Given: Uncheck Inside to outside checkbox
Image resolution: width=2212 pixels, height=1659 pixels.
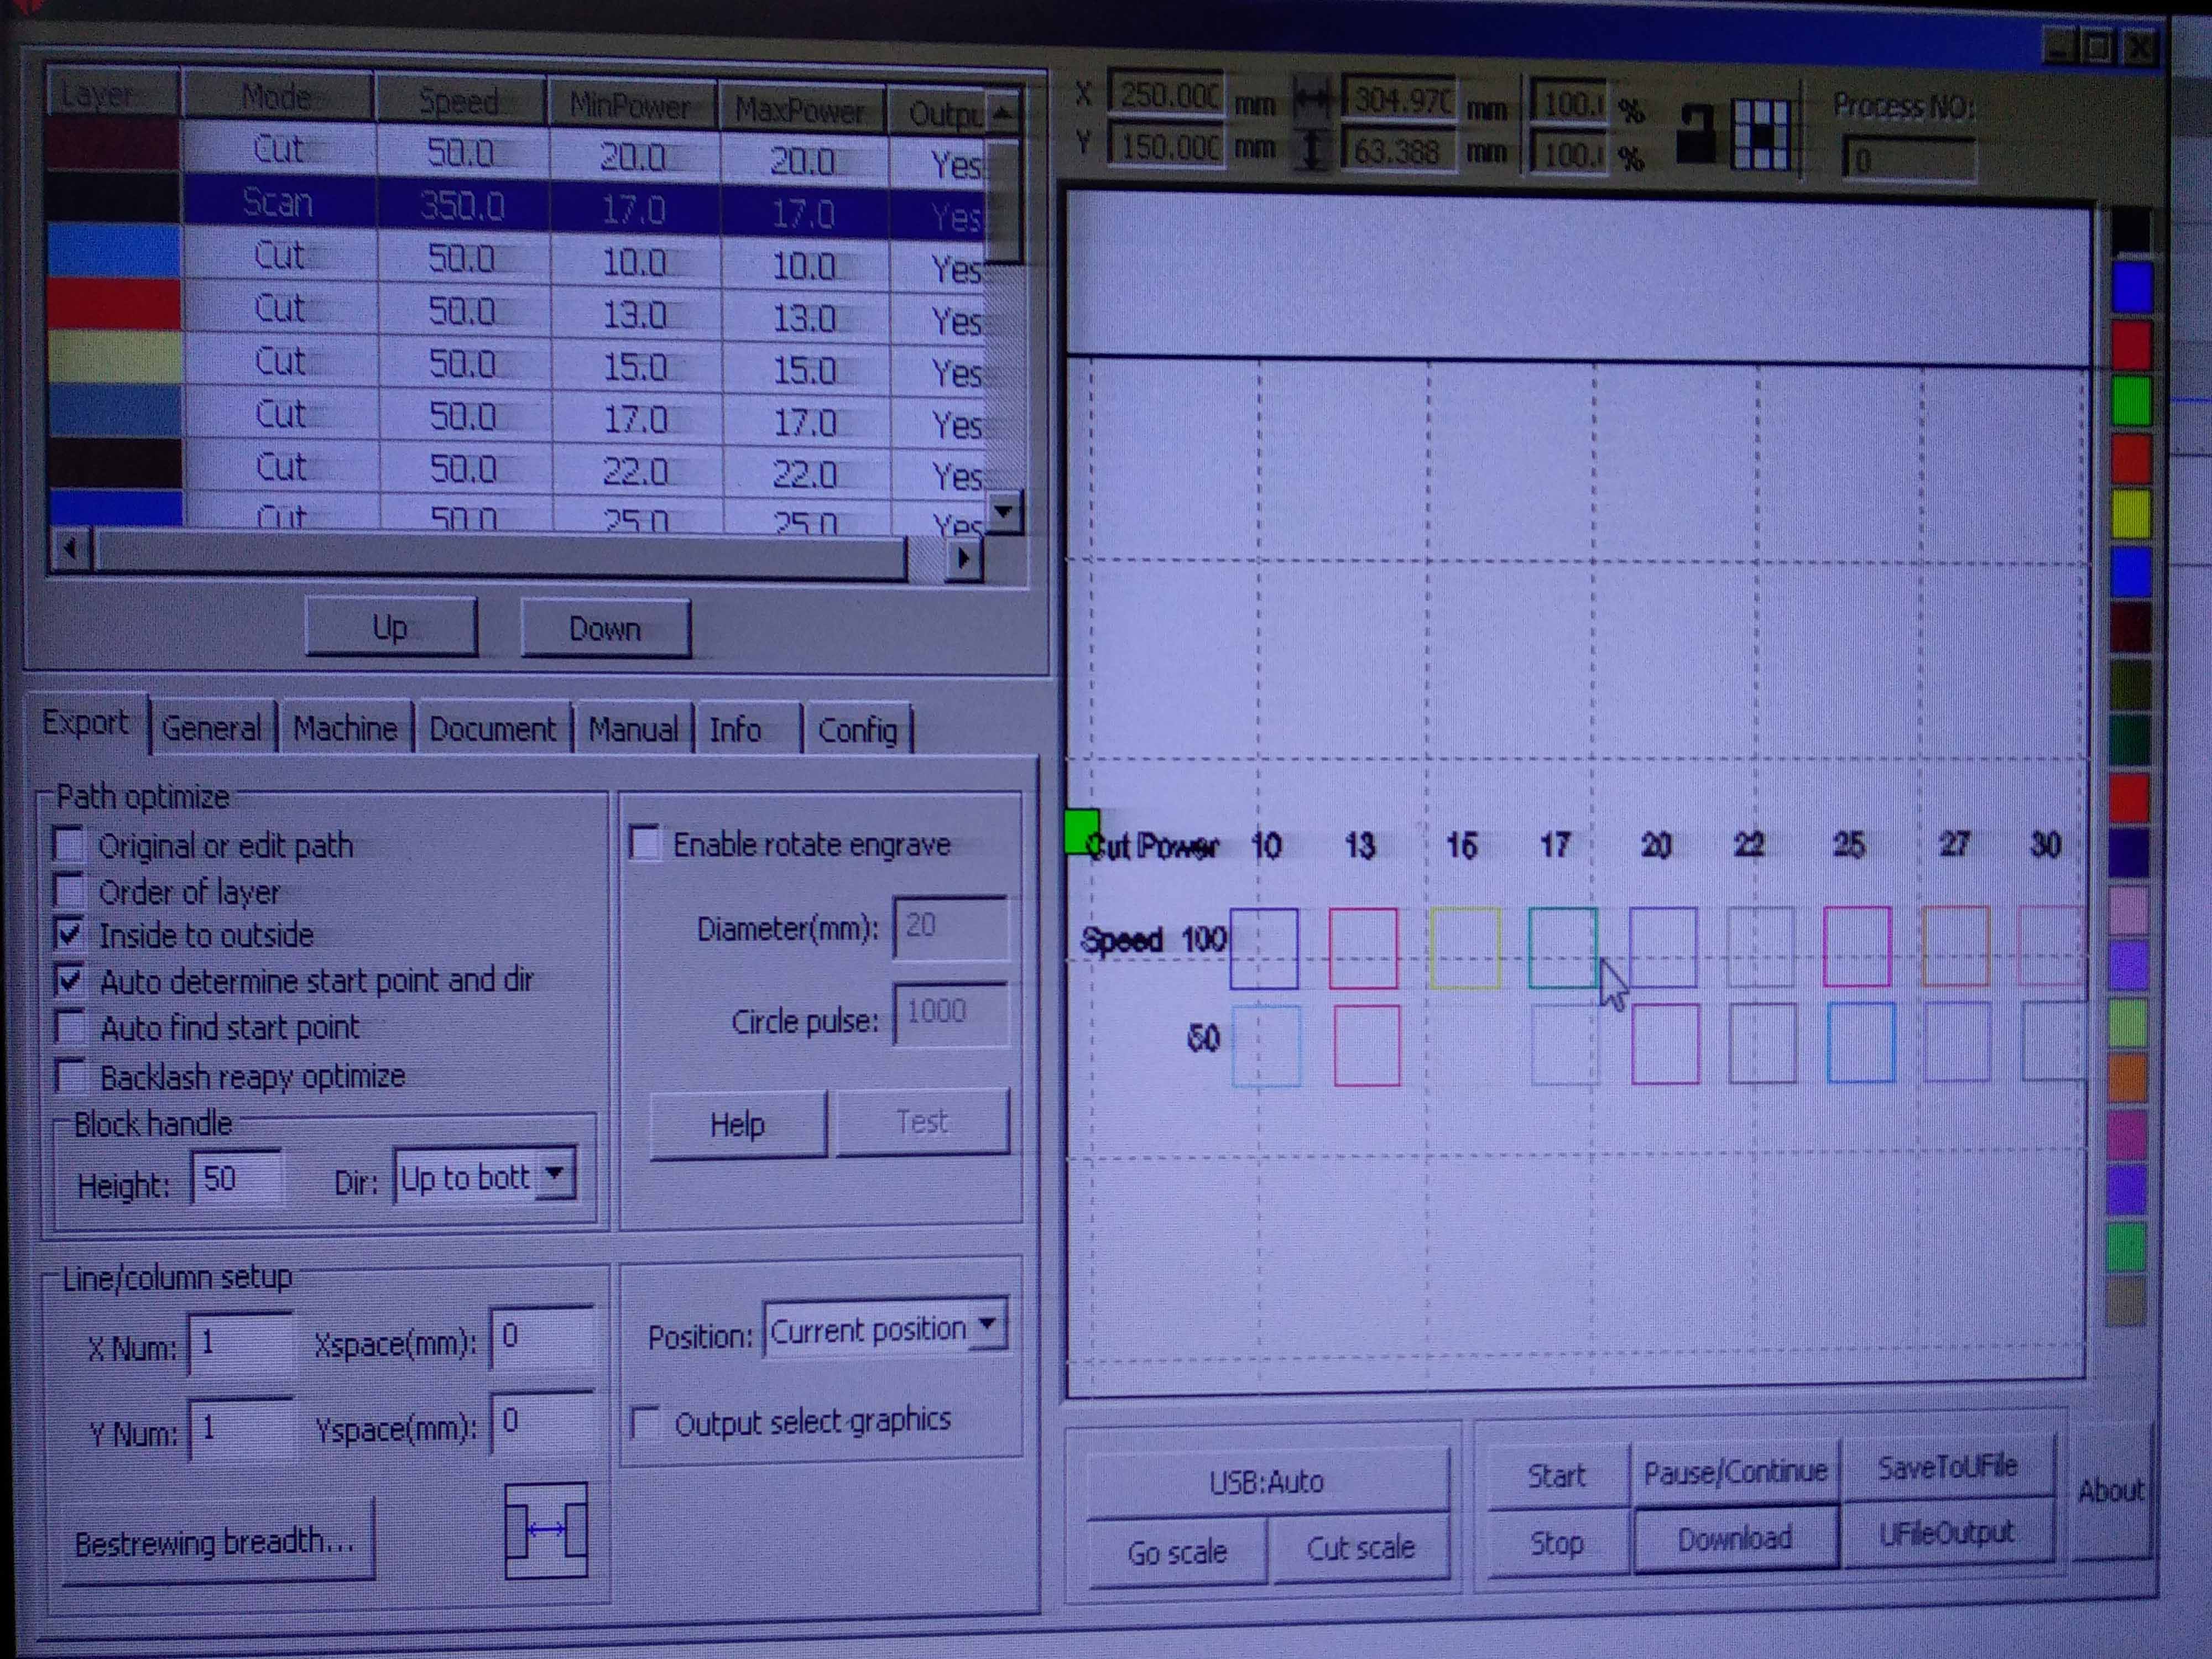Looking at the screenshot, I should click(69, 935).
